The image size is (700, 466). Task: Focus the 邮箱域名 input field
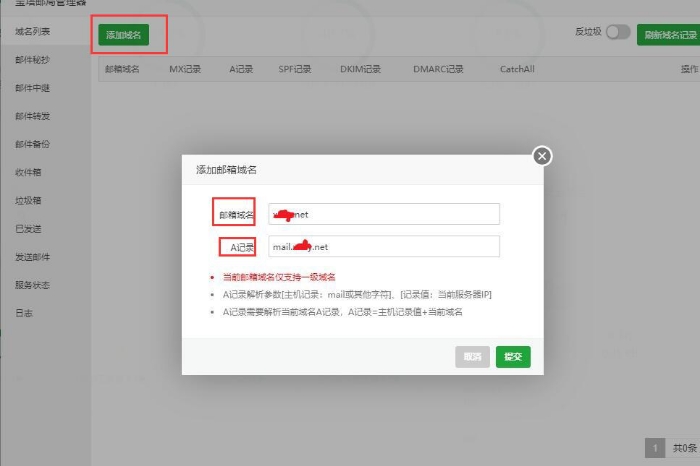pyautogui.click(x=383, y=213)
